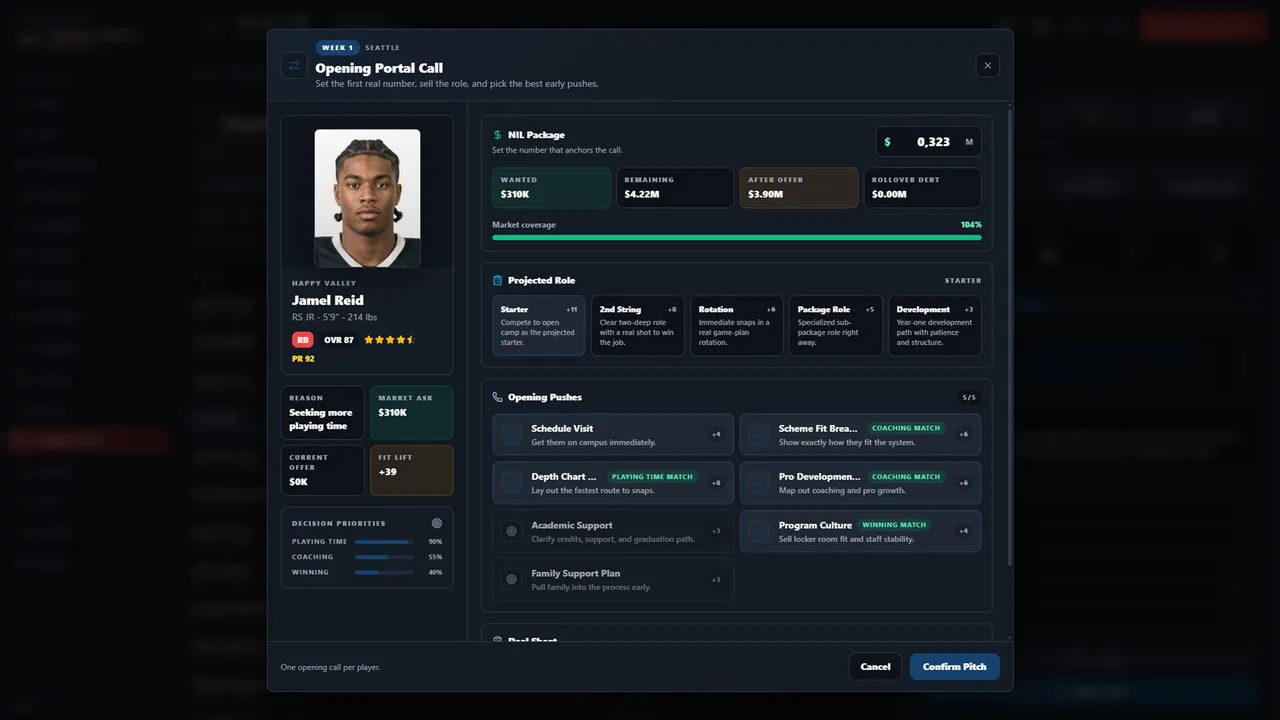Click the NIL amount field showing 0,323

tap(928, 142)
